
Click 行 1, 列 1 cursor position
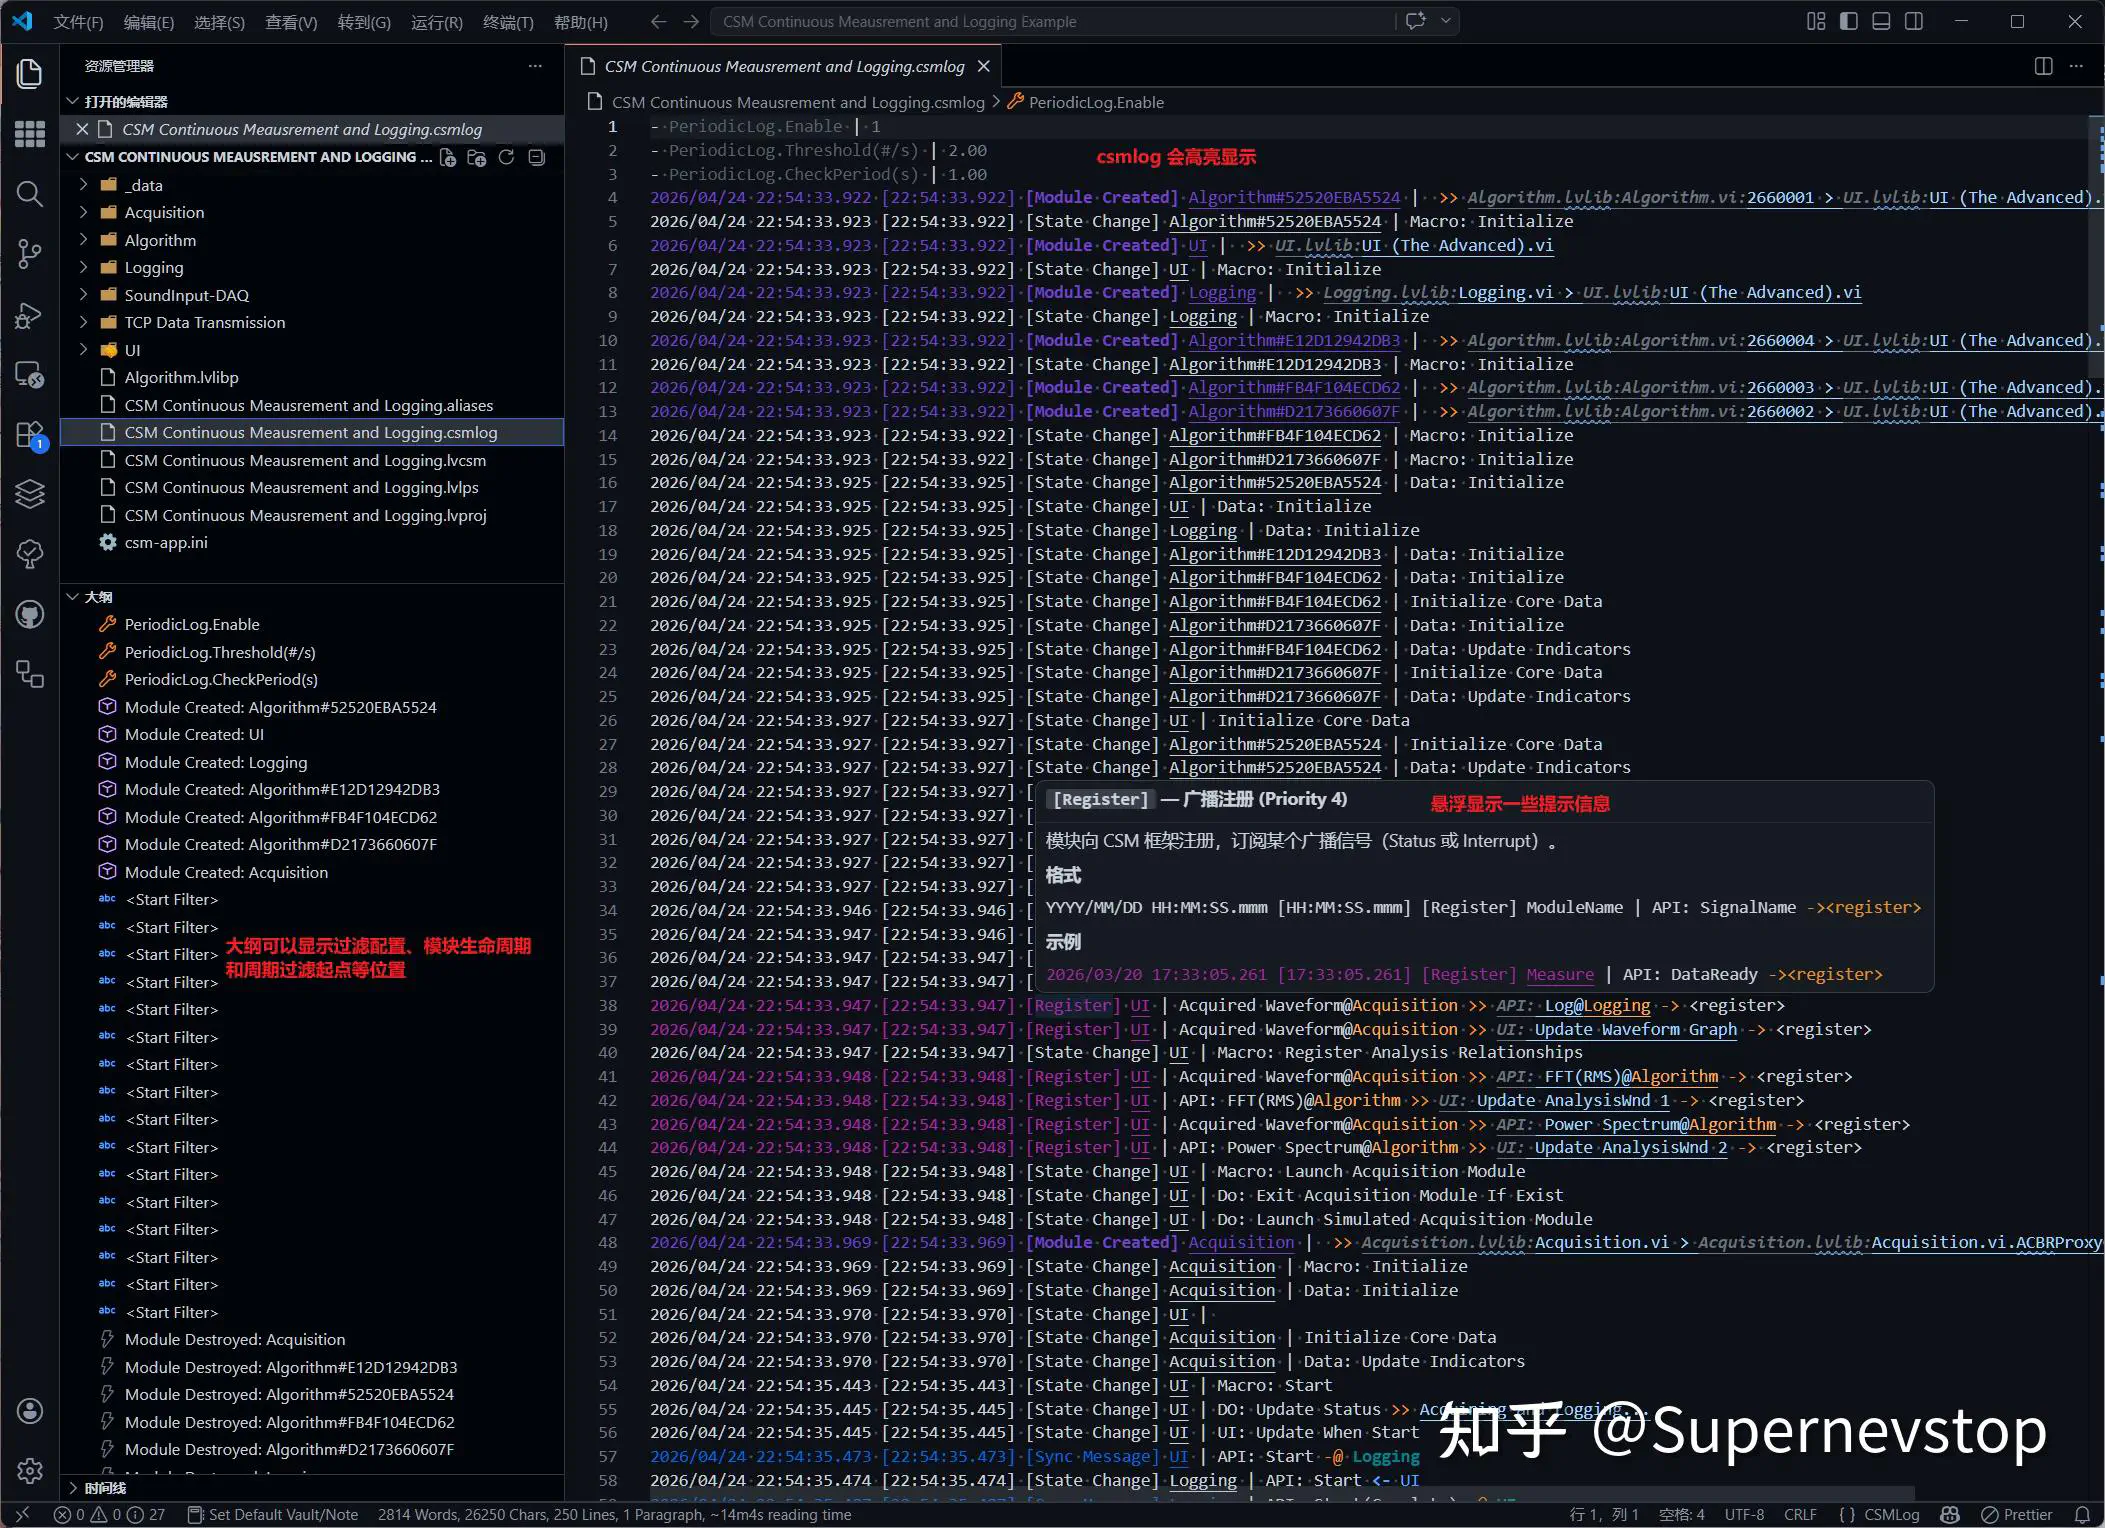pos(1604,1515)
